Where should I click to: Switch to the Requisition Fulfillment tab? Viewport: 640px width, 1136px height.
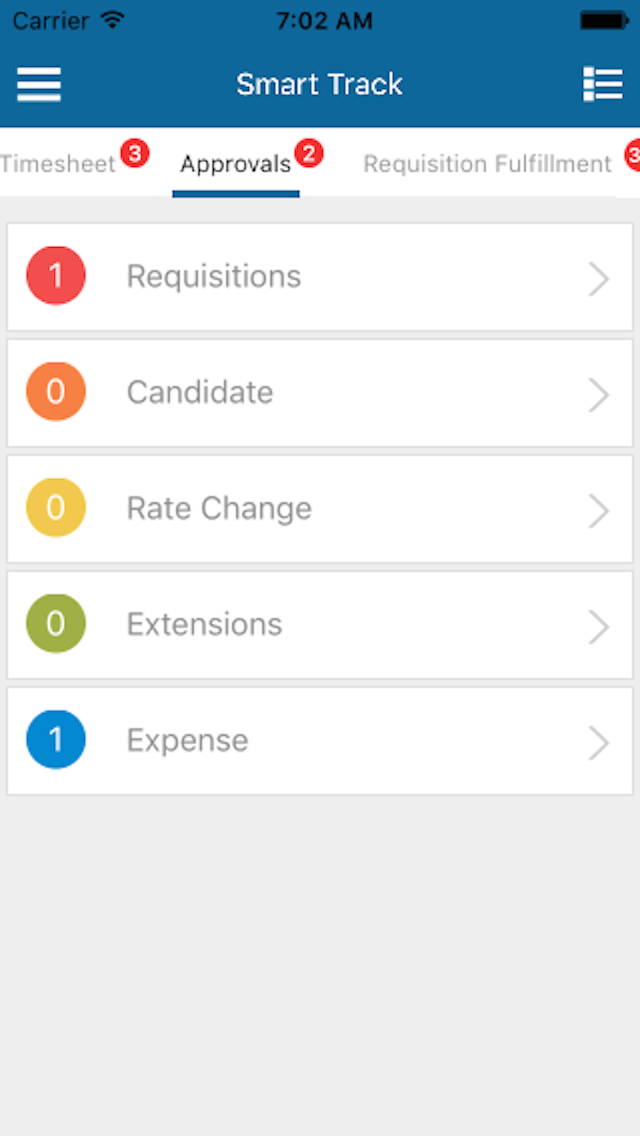pyautogui.click(x=487, y=164)
